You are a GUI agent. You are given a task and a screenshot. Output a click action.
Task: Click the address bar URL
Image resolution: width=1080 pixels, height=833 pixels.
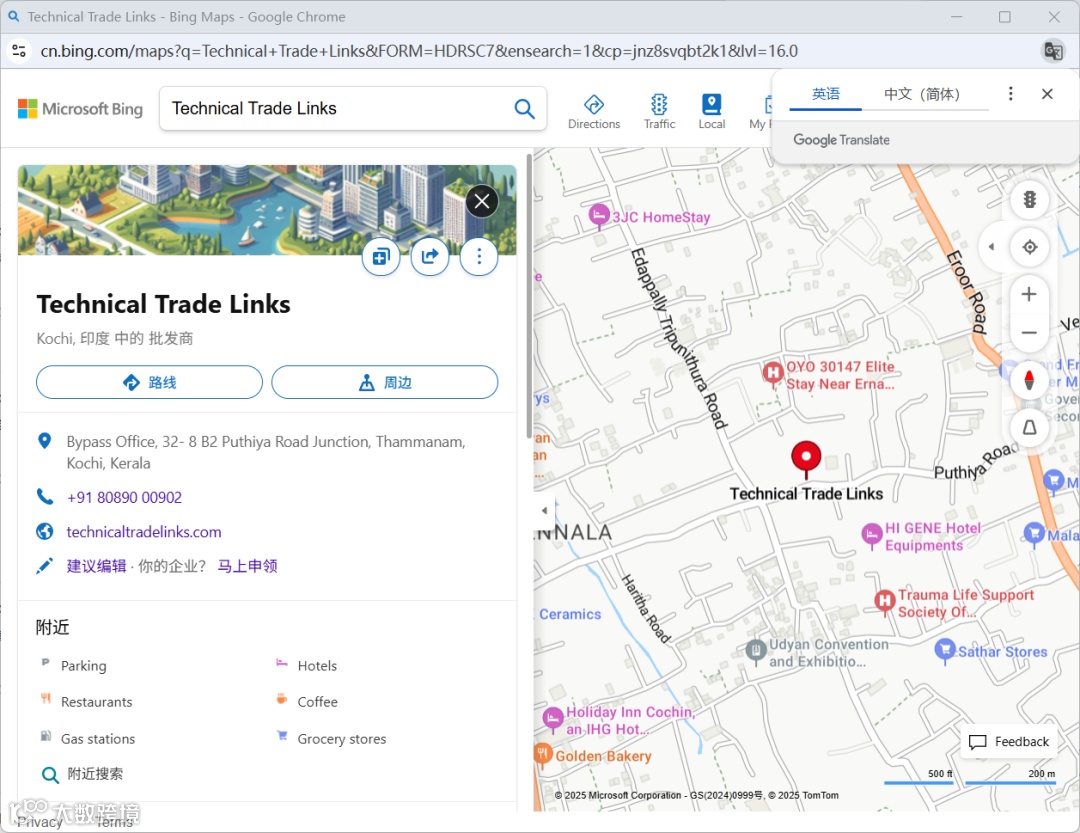[419, 51]
